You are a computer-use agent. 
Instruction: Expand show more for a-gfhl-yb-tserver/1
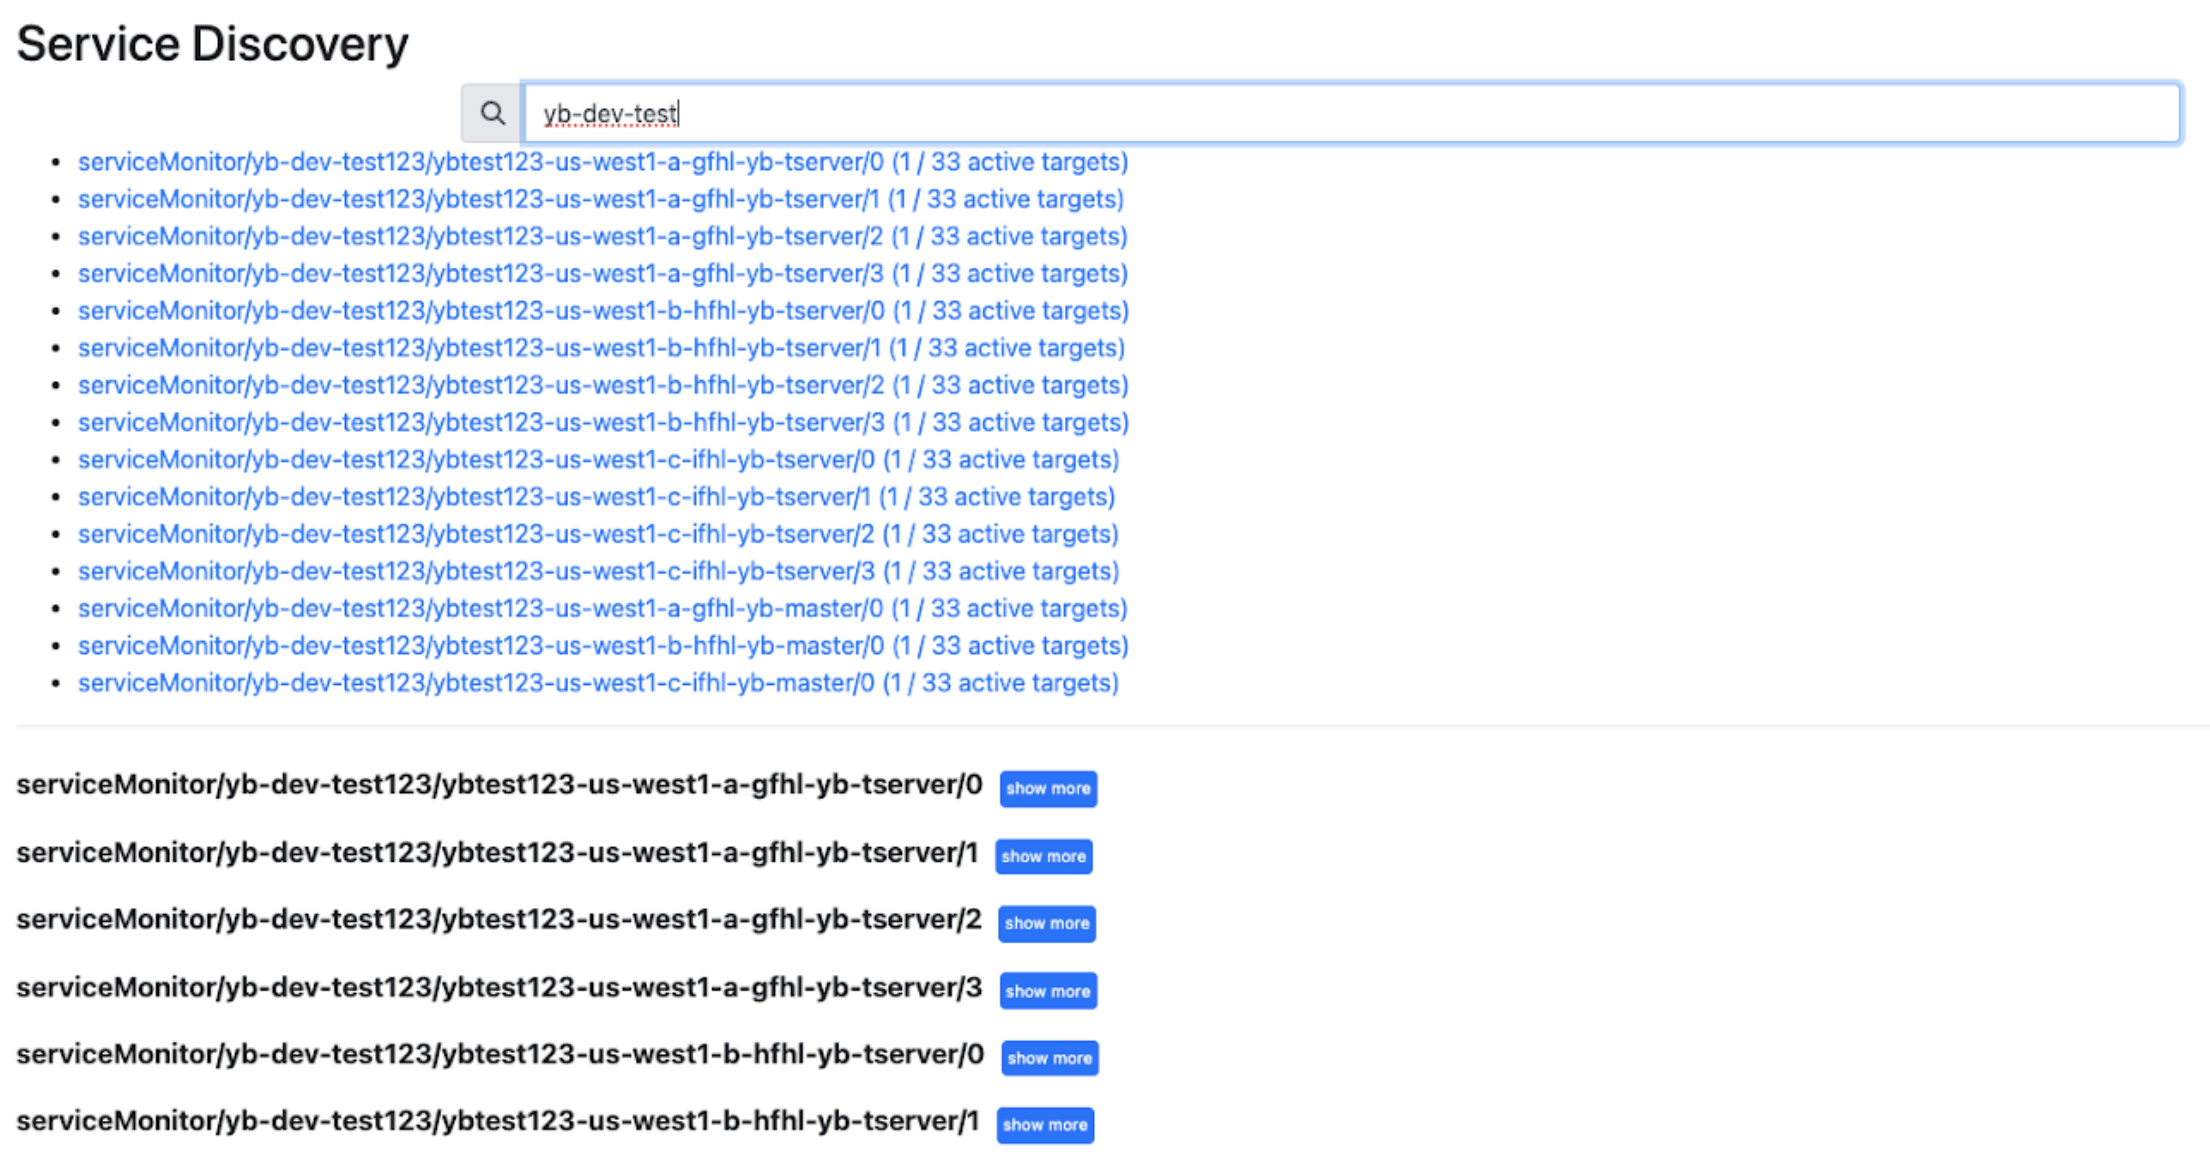[1043, 857]
